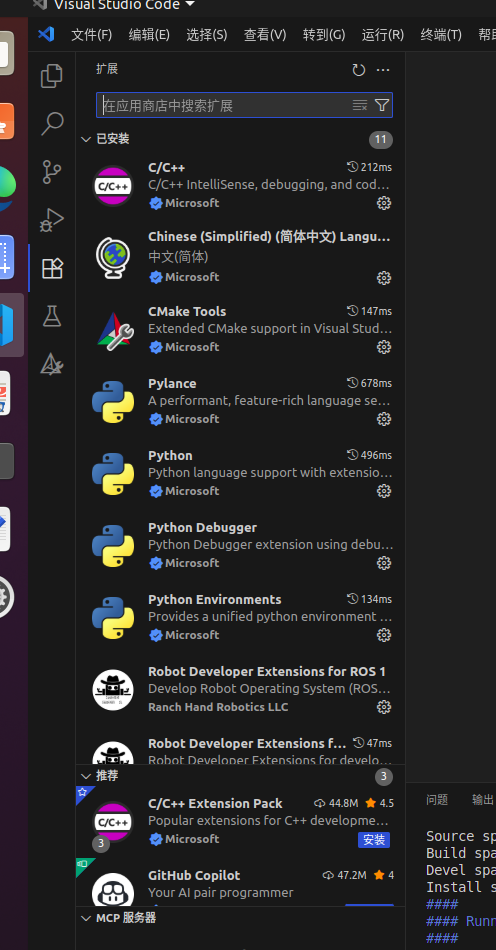496x950 pixels.
Task: Open the 编辑(E) menu
Action: click(149, 35)
